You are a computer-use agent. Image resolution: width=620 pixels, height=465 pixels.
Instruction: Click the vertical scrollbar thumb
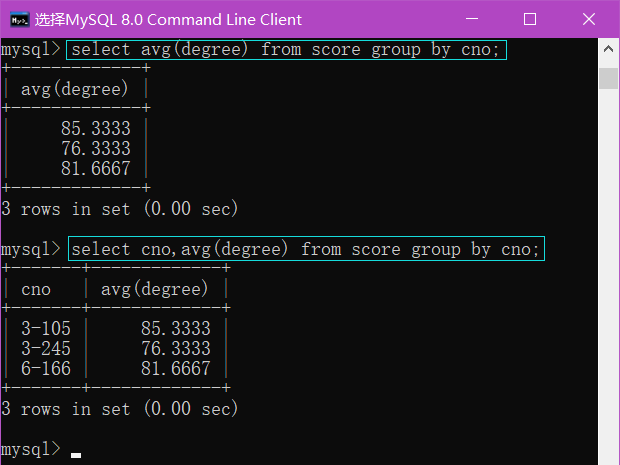point(608,78)
